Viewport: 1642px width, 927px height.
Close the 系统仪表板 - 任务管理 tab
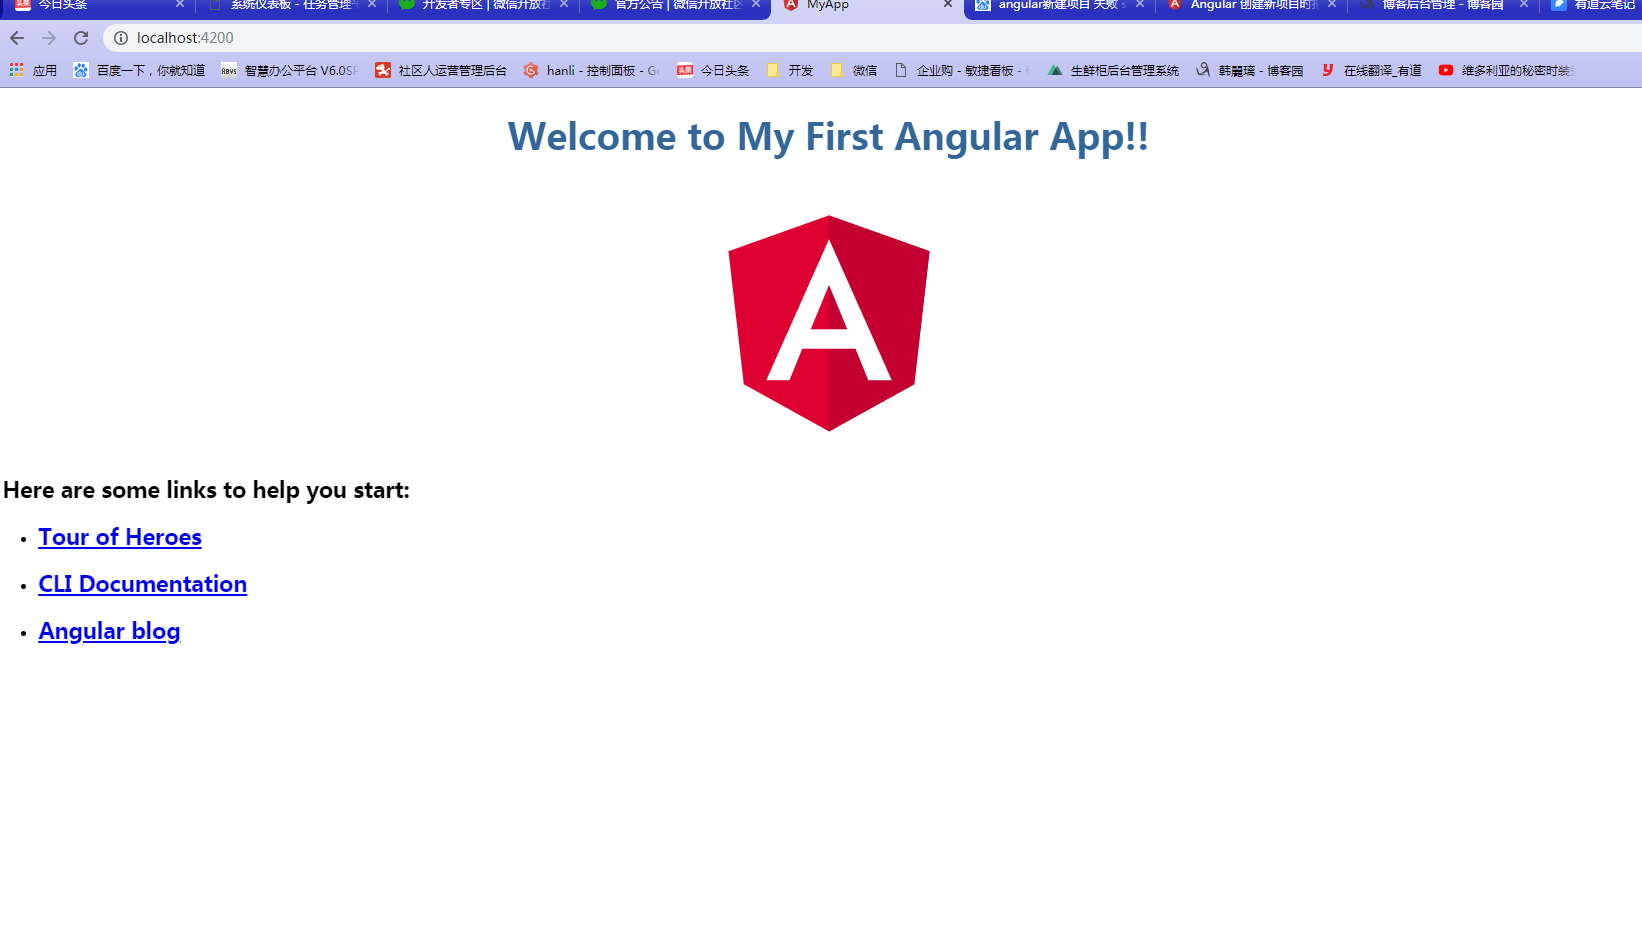pos(372,5)
